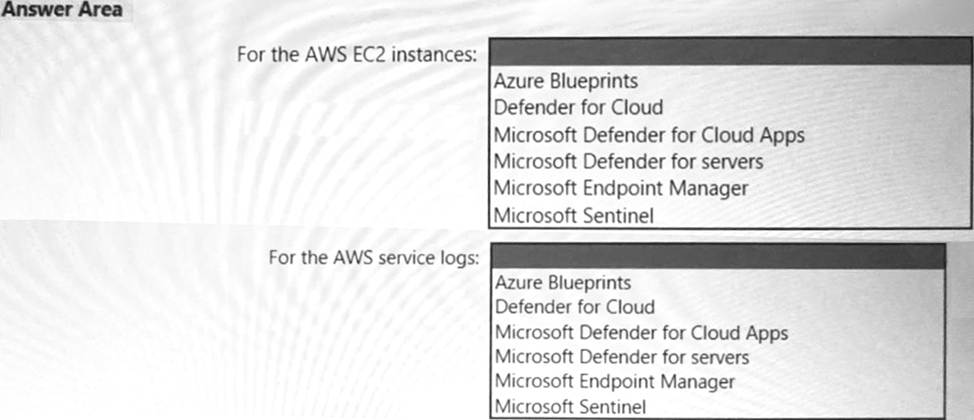
Task: Select Defender for servers for AWS service logs
Action: (x=621, y=356)
